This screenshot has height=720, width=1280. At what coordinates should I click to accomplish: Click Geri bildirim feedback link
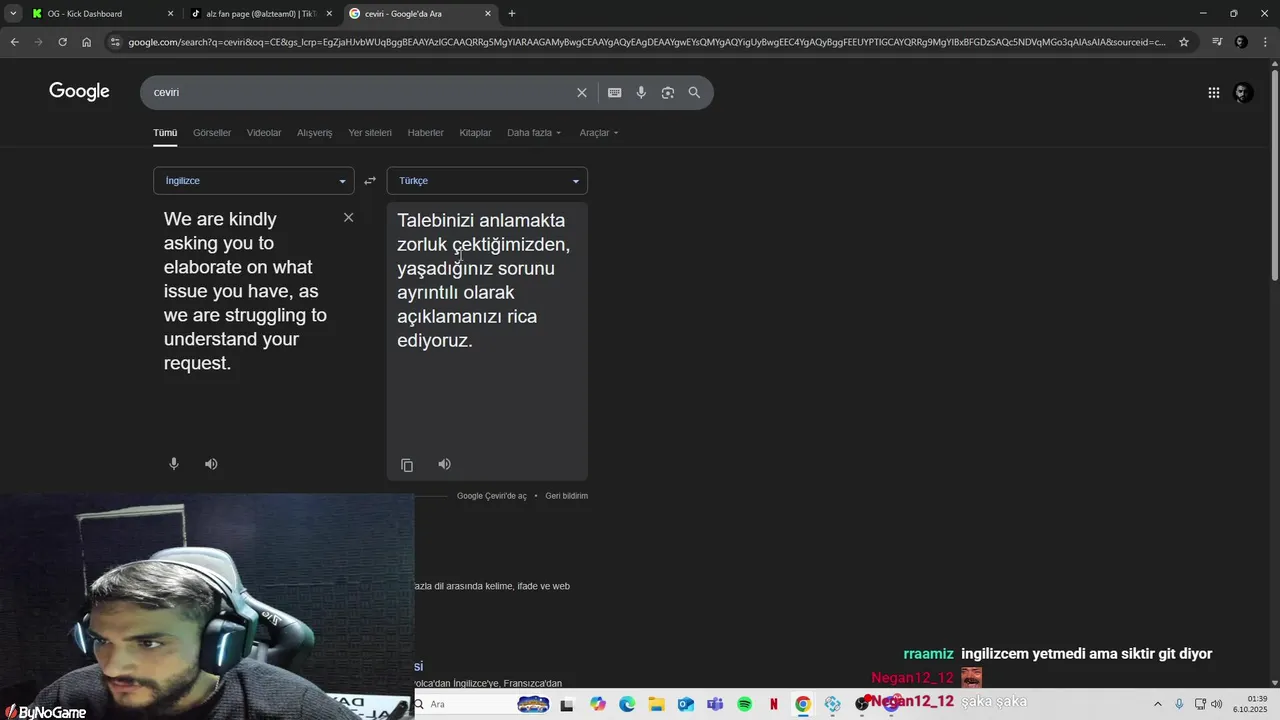[x=567, y=496]
